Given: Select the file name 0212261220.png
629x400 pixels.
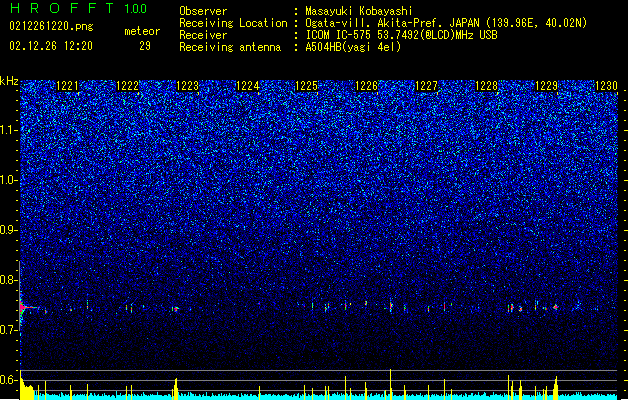Looking at the screenshot, I should [x=51, y=26].
